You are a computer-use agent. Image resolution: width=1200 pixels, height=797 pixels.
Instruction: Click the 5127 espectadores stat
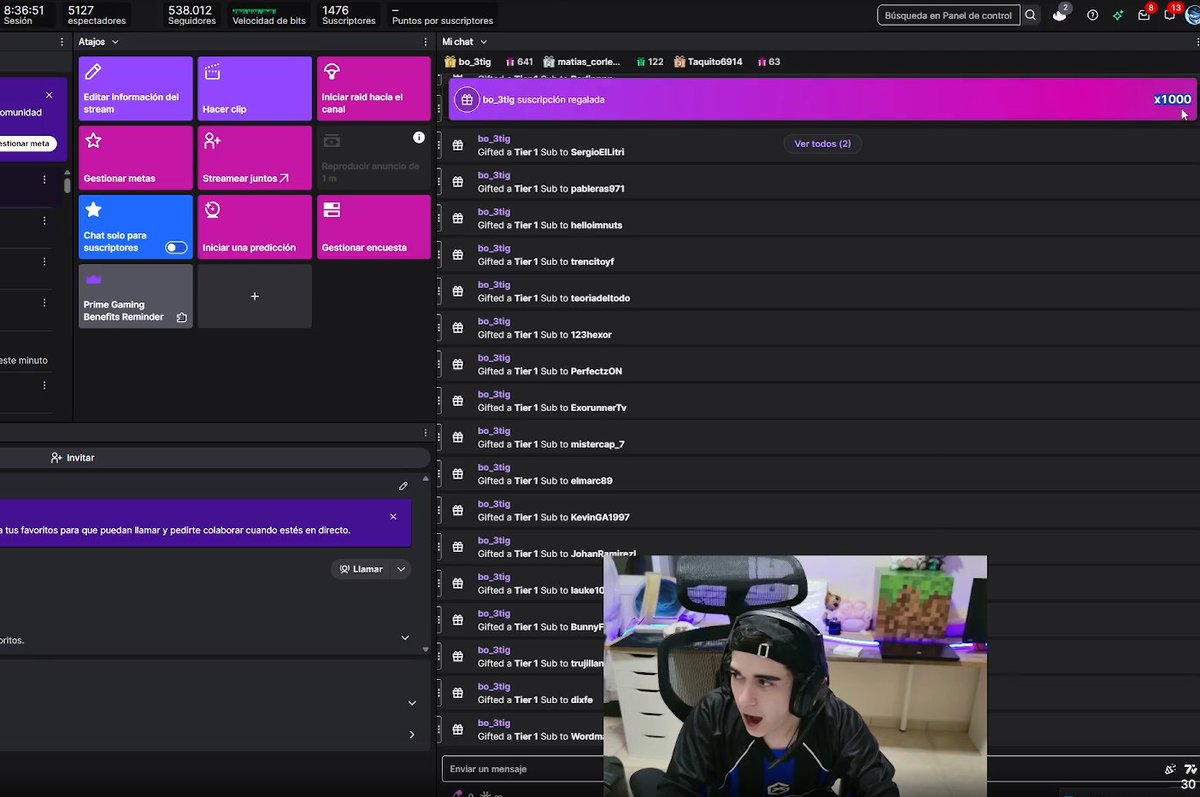point(97,15)
